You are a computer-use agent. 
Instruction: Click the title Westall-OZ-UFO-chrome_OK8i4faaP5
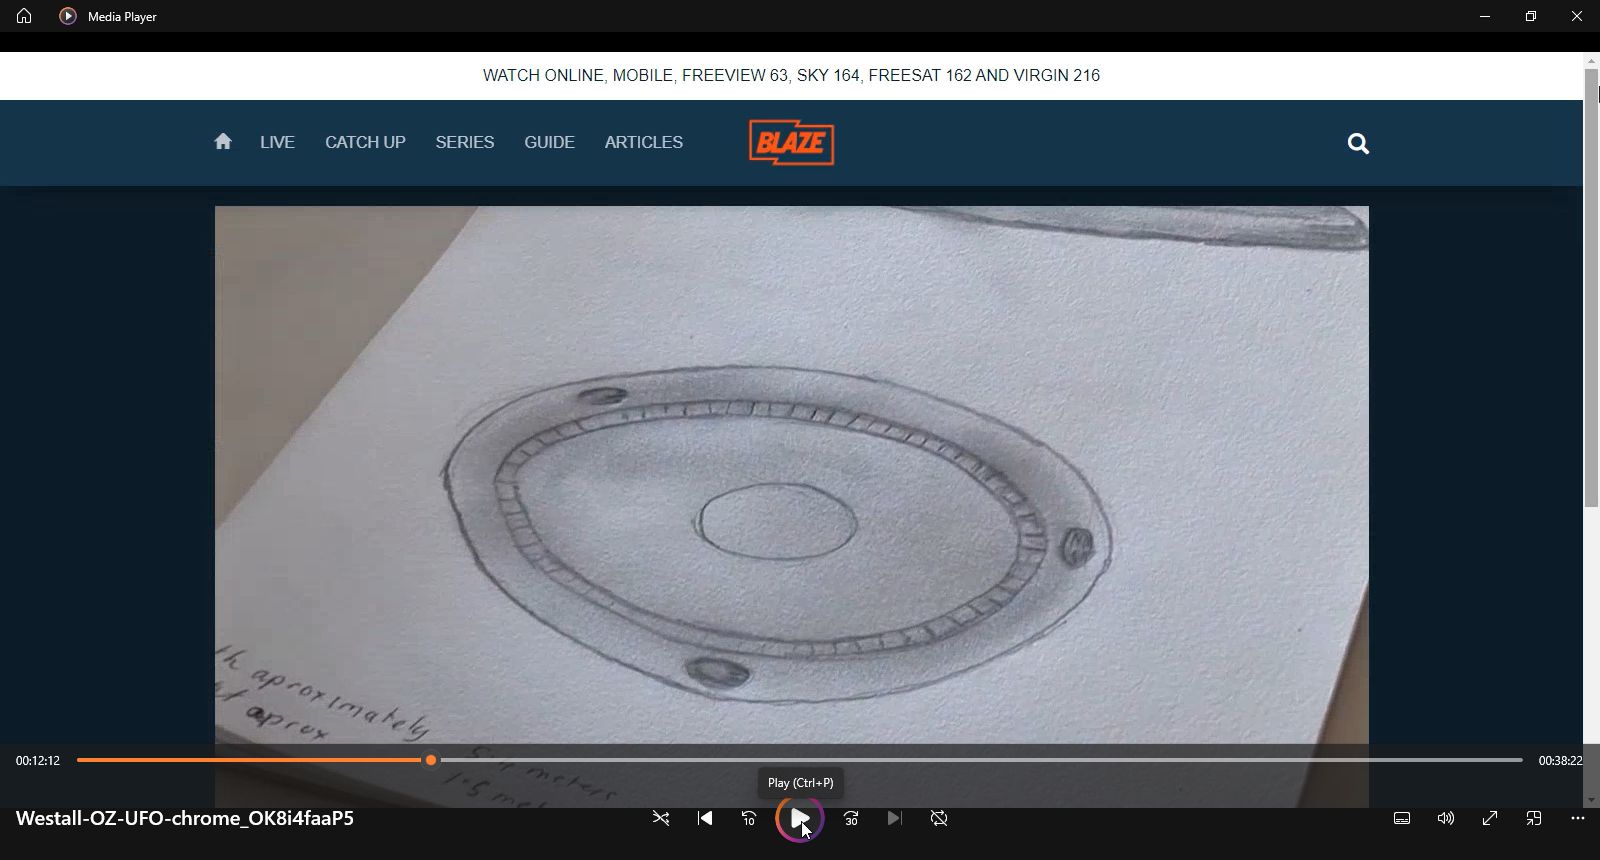pyautogui.click(x=185, y=818)
